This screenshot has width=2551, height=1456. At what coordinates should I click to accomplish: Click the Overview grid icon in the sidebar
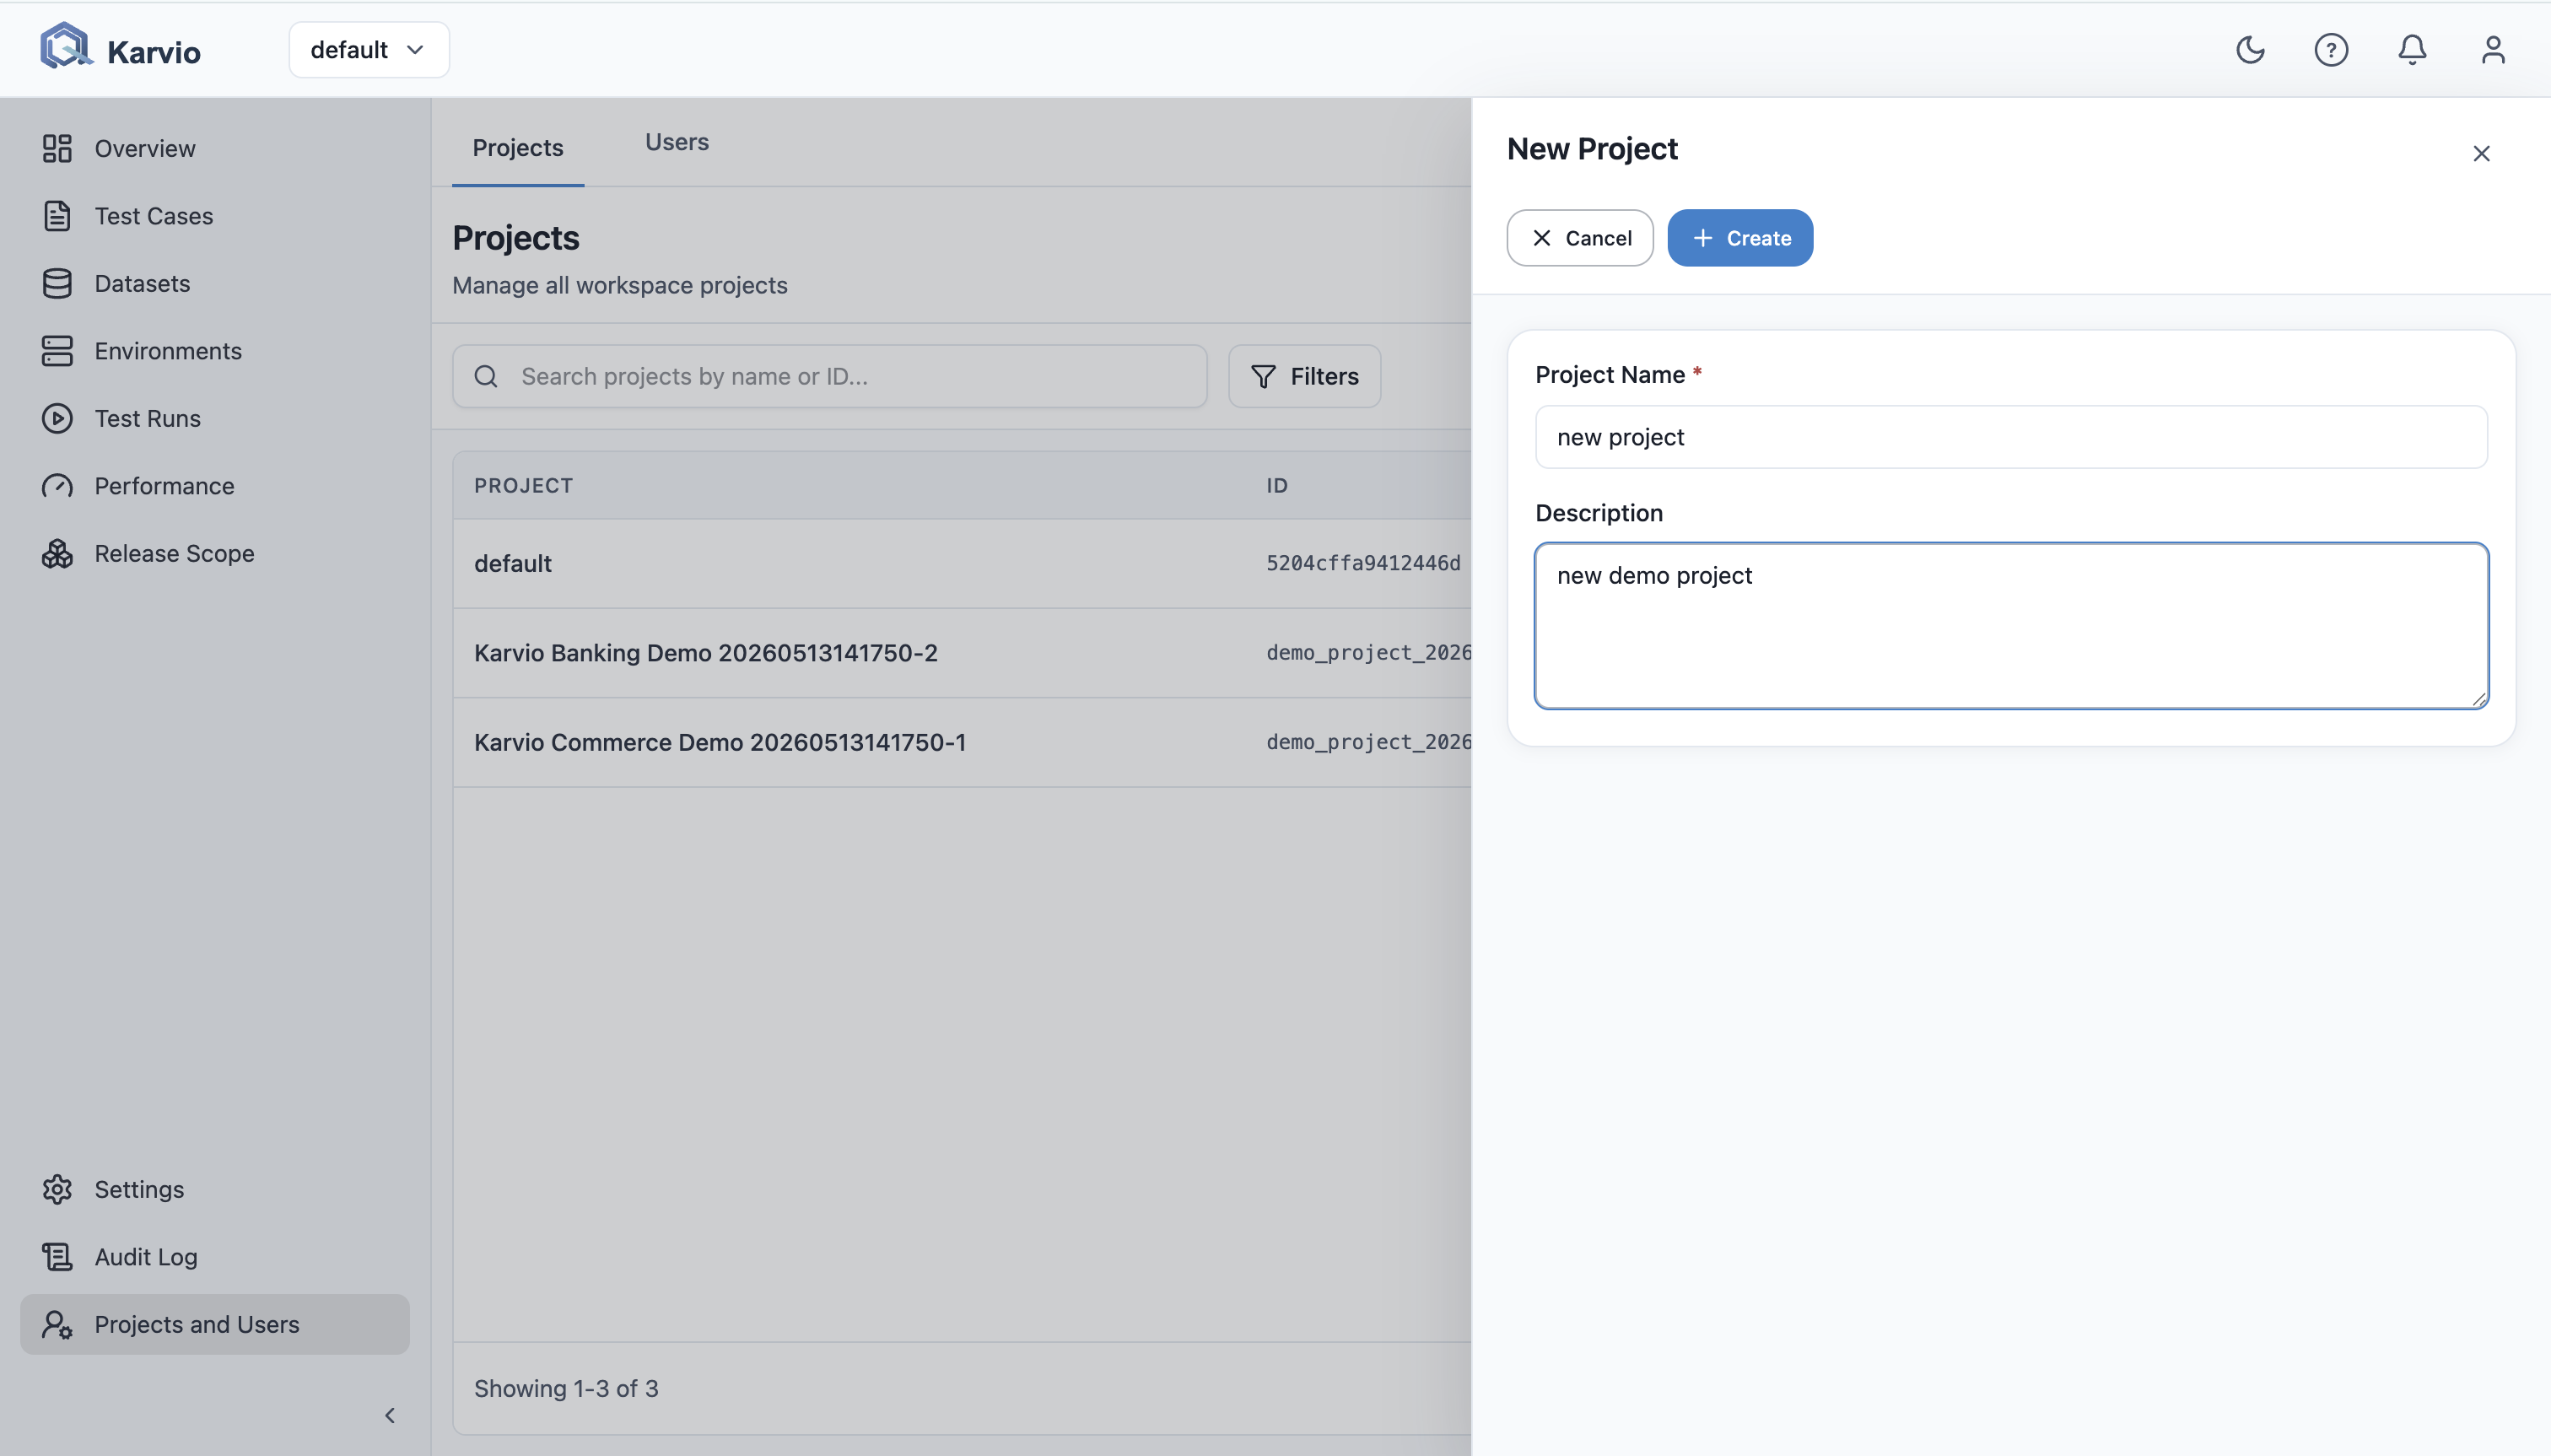[x=57, y=148]
